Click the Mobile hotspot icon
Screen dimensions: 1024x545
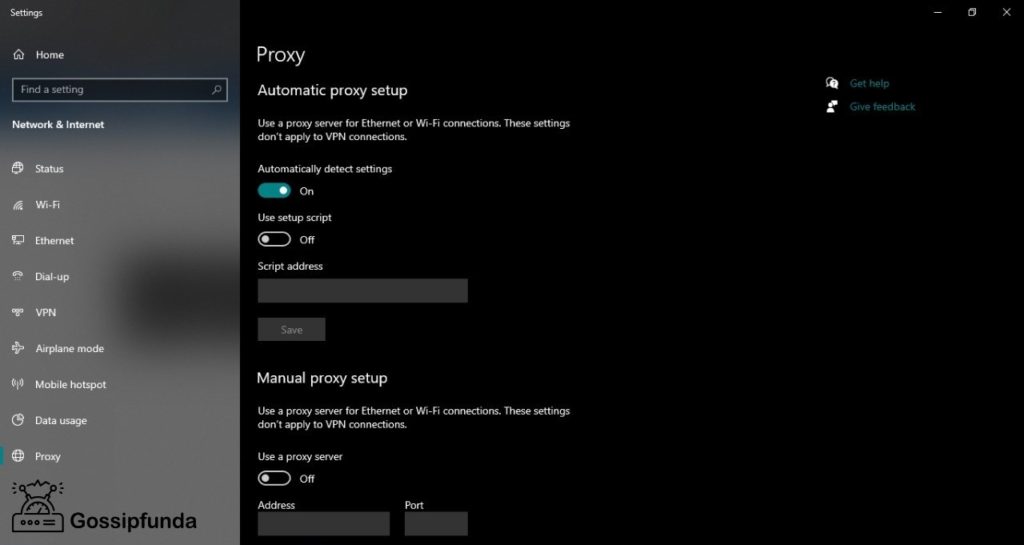(x=18, y=384)
